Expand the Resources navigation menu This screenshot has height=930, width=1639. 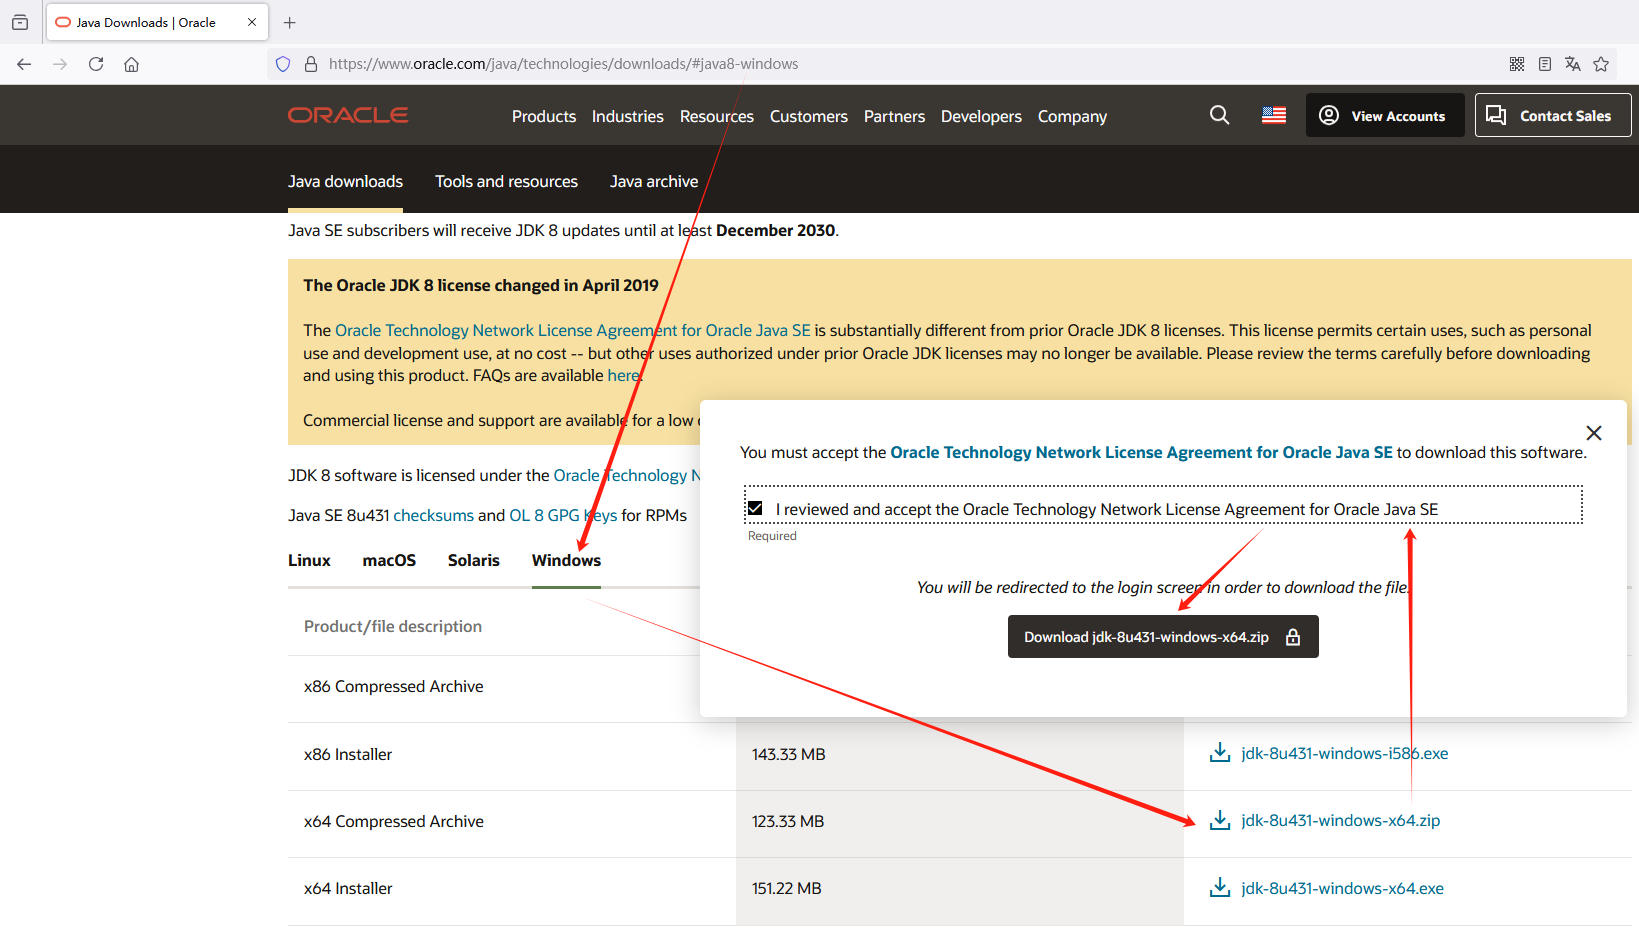point(716,116)
